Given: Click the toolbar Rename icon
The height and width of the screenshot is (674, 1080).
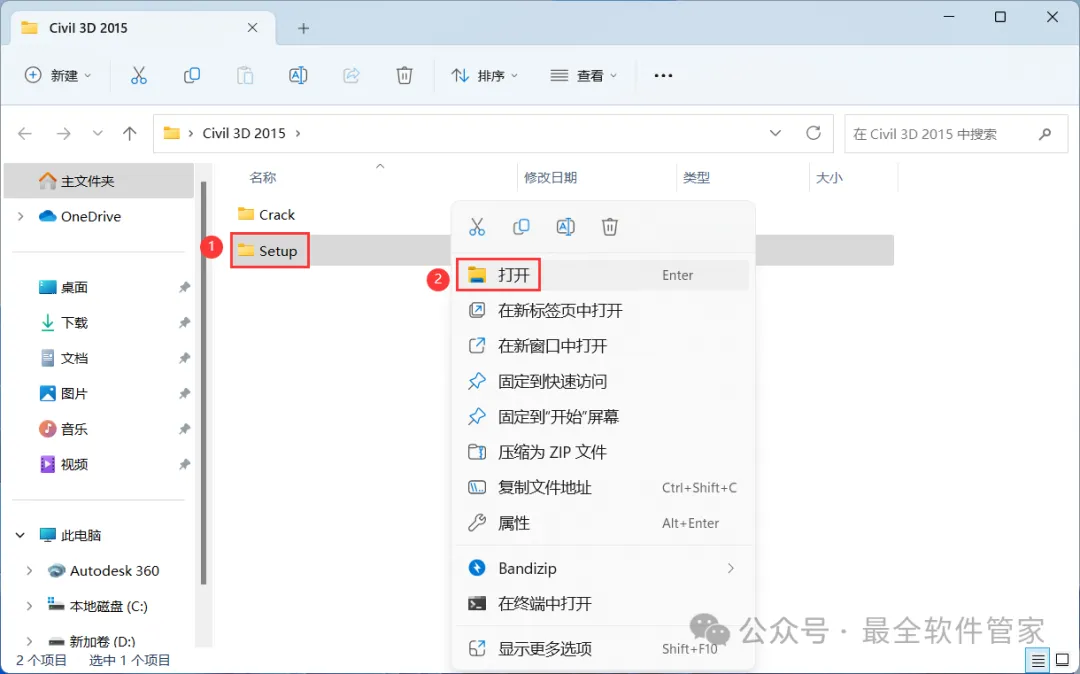Looking at the screenshot, I should point(298,75).
